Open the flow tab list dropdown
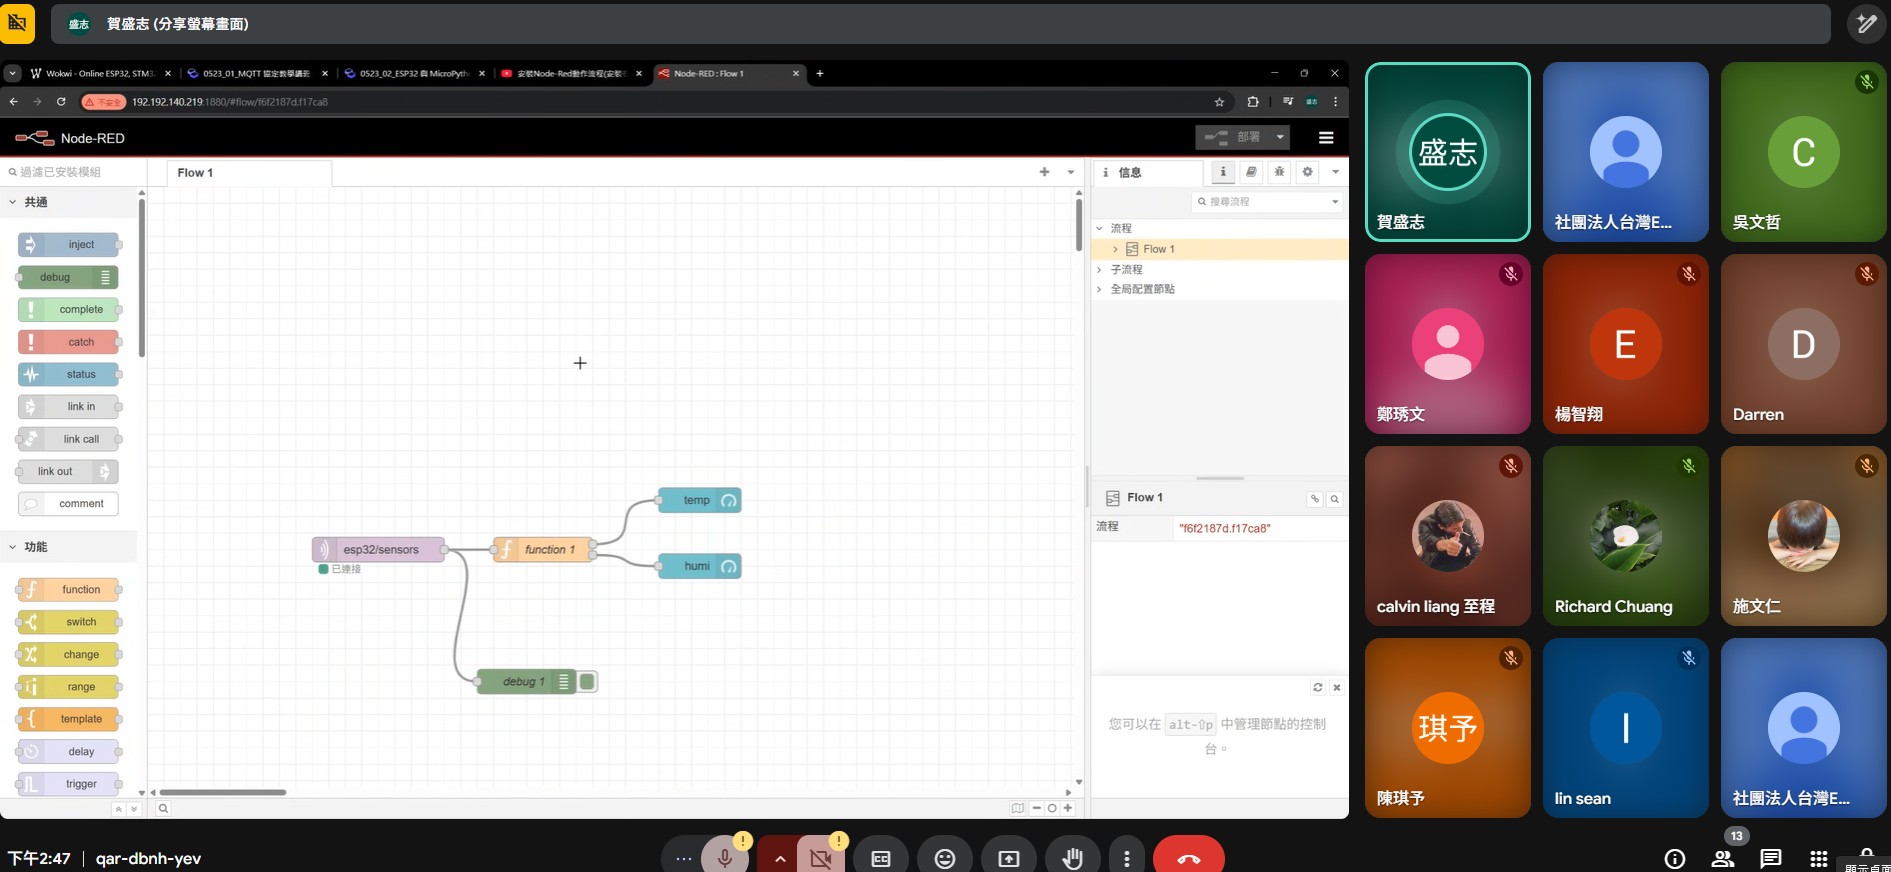1891x872 pixels. coord(1071,172)
